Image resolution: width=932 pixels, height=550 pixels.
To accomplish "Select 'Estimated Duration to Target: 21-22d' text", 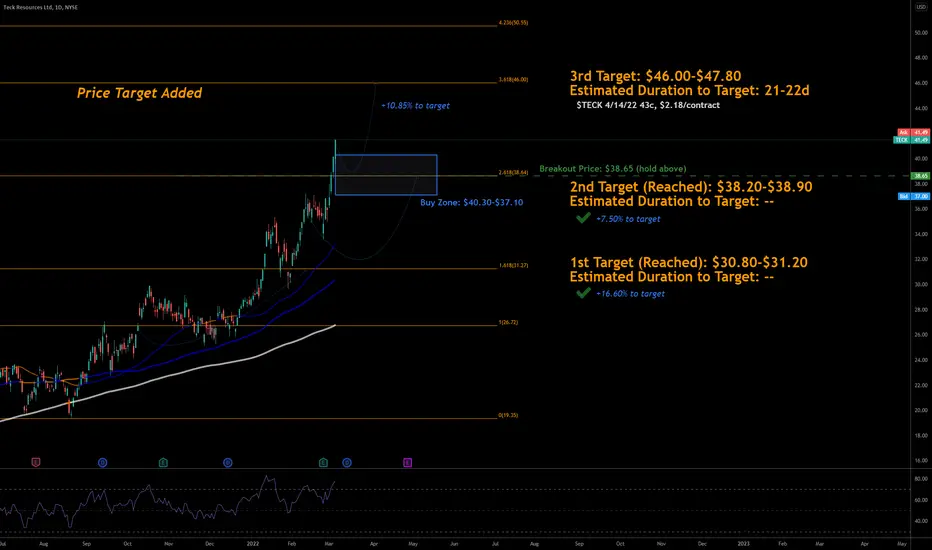I will 689,90.
